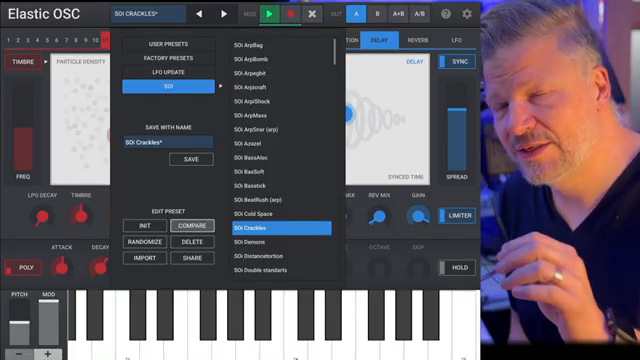The image size is (640, 360).
Task: Switch to the LFO tab
Action: click(456, 40)
